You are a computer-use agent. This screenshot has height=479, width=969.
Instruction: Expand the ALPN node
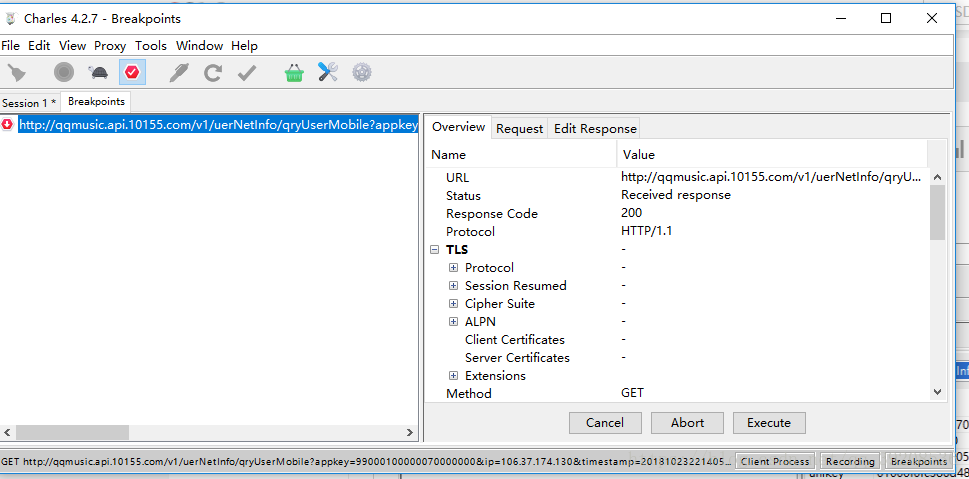click(454, 321)
